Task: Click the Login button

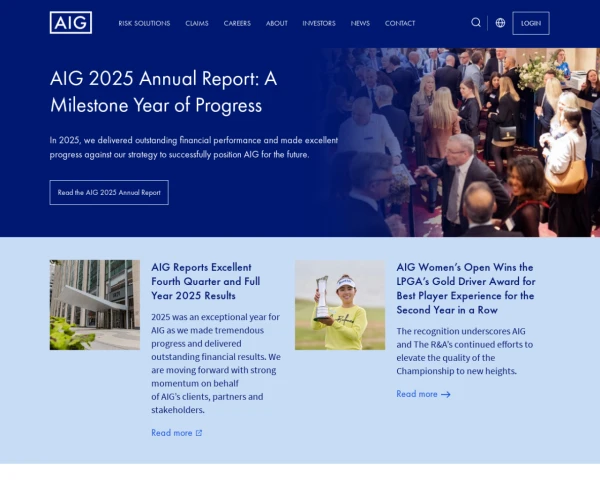Action: click(x=531, y=23)
